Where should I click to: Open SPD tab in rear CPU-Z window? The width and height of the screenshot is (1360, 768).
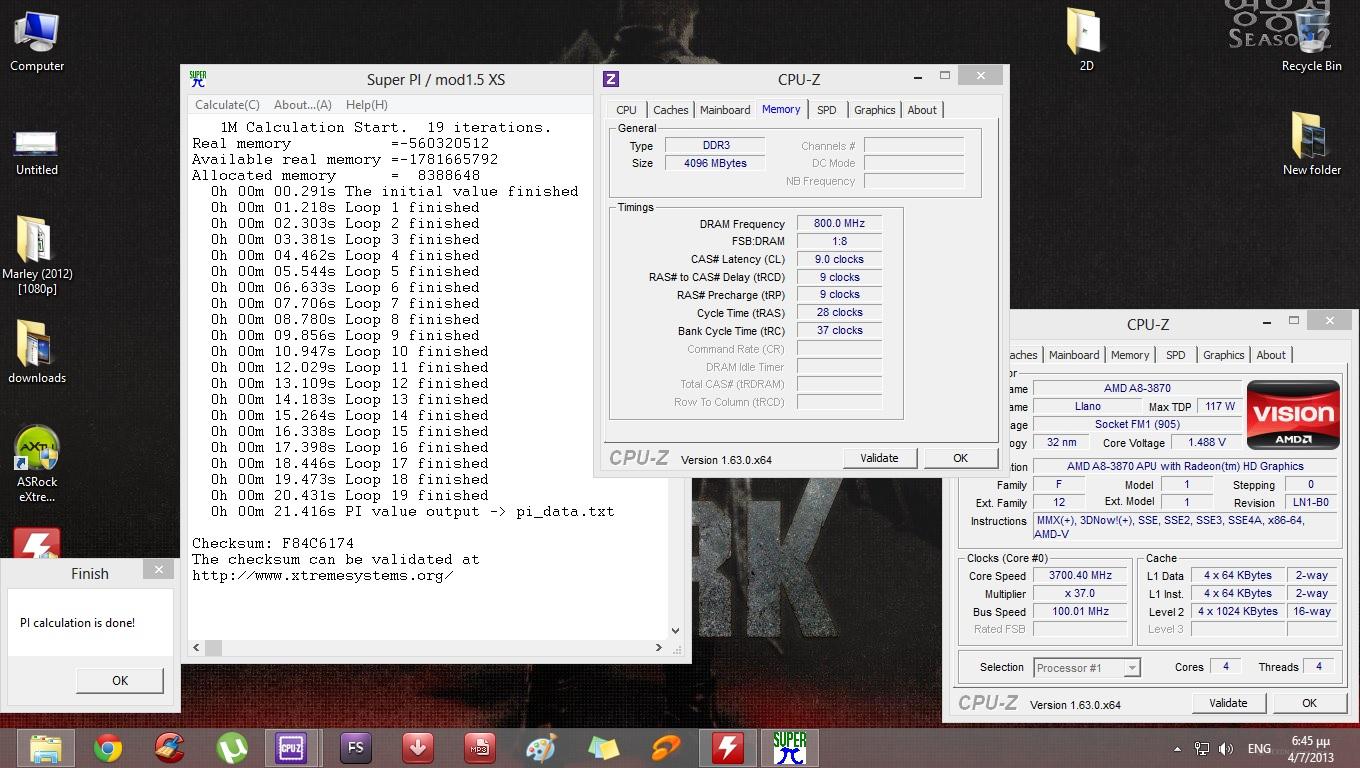tap(1175, 355)
